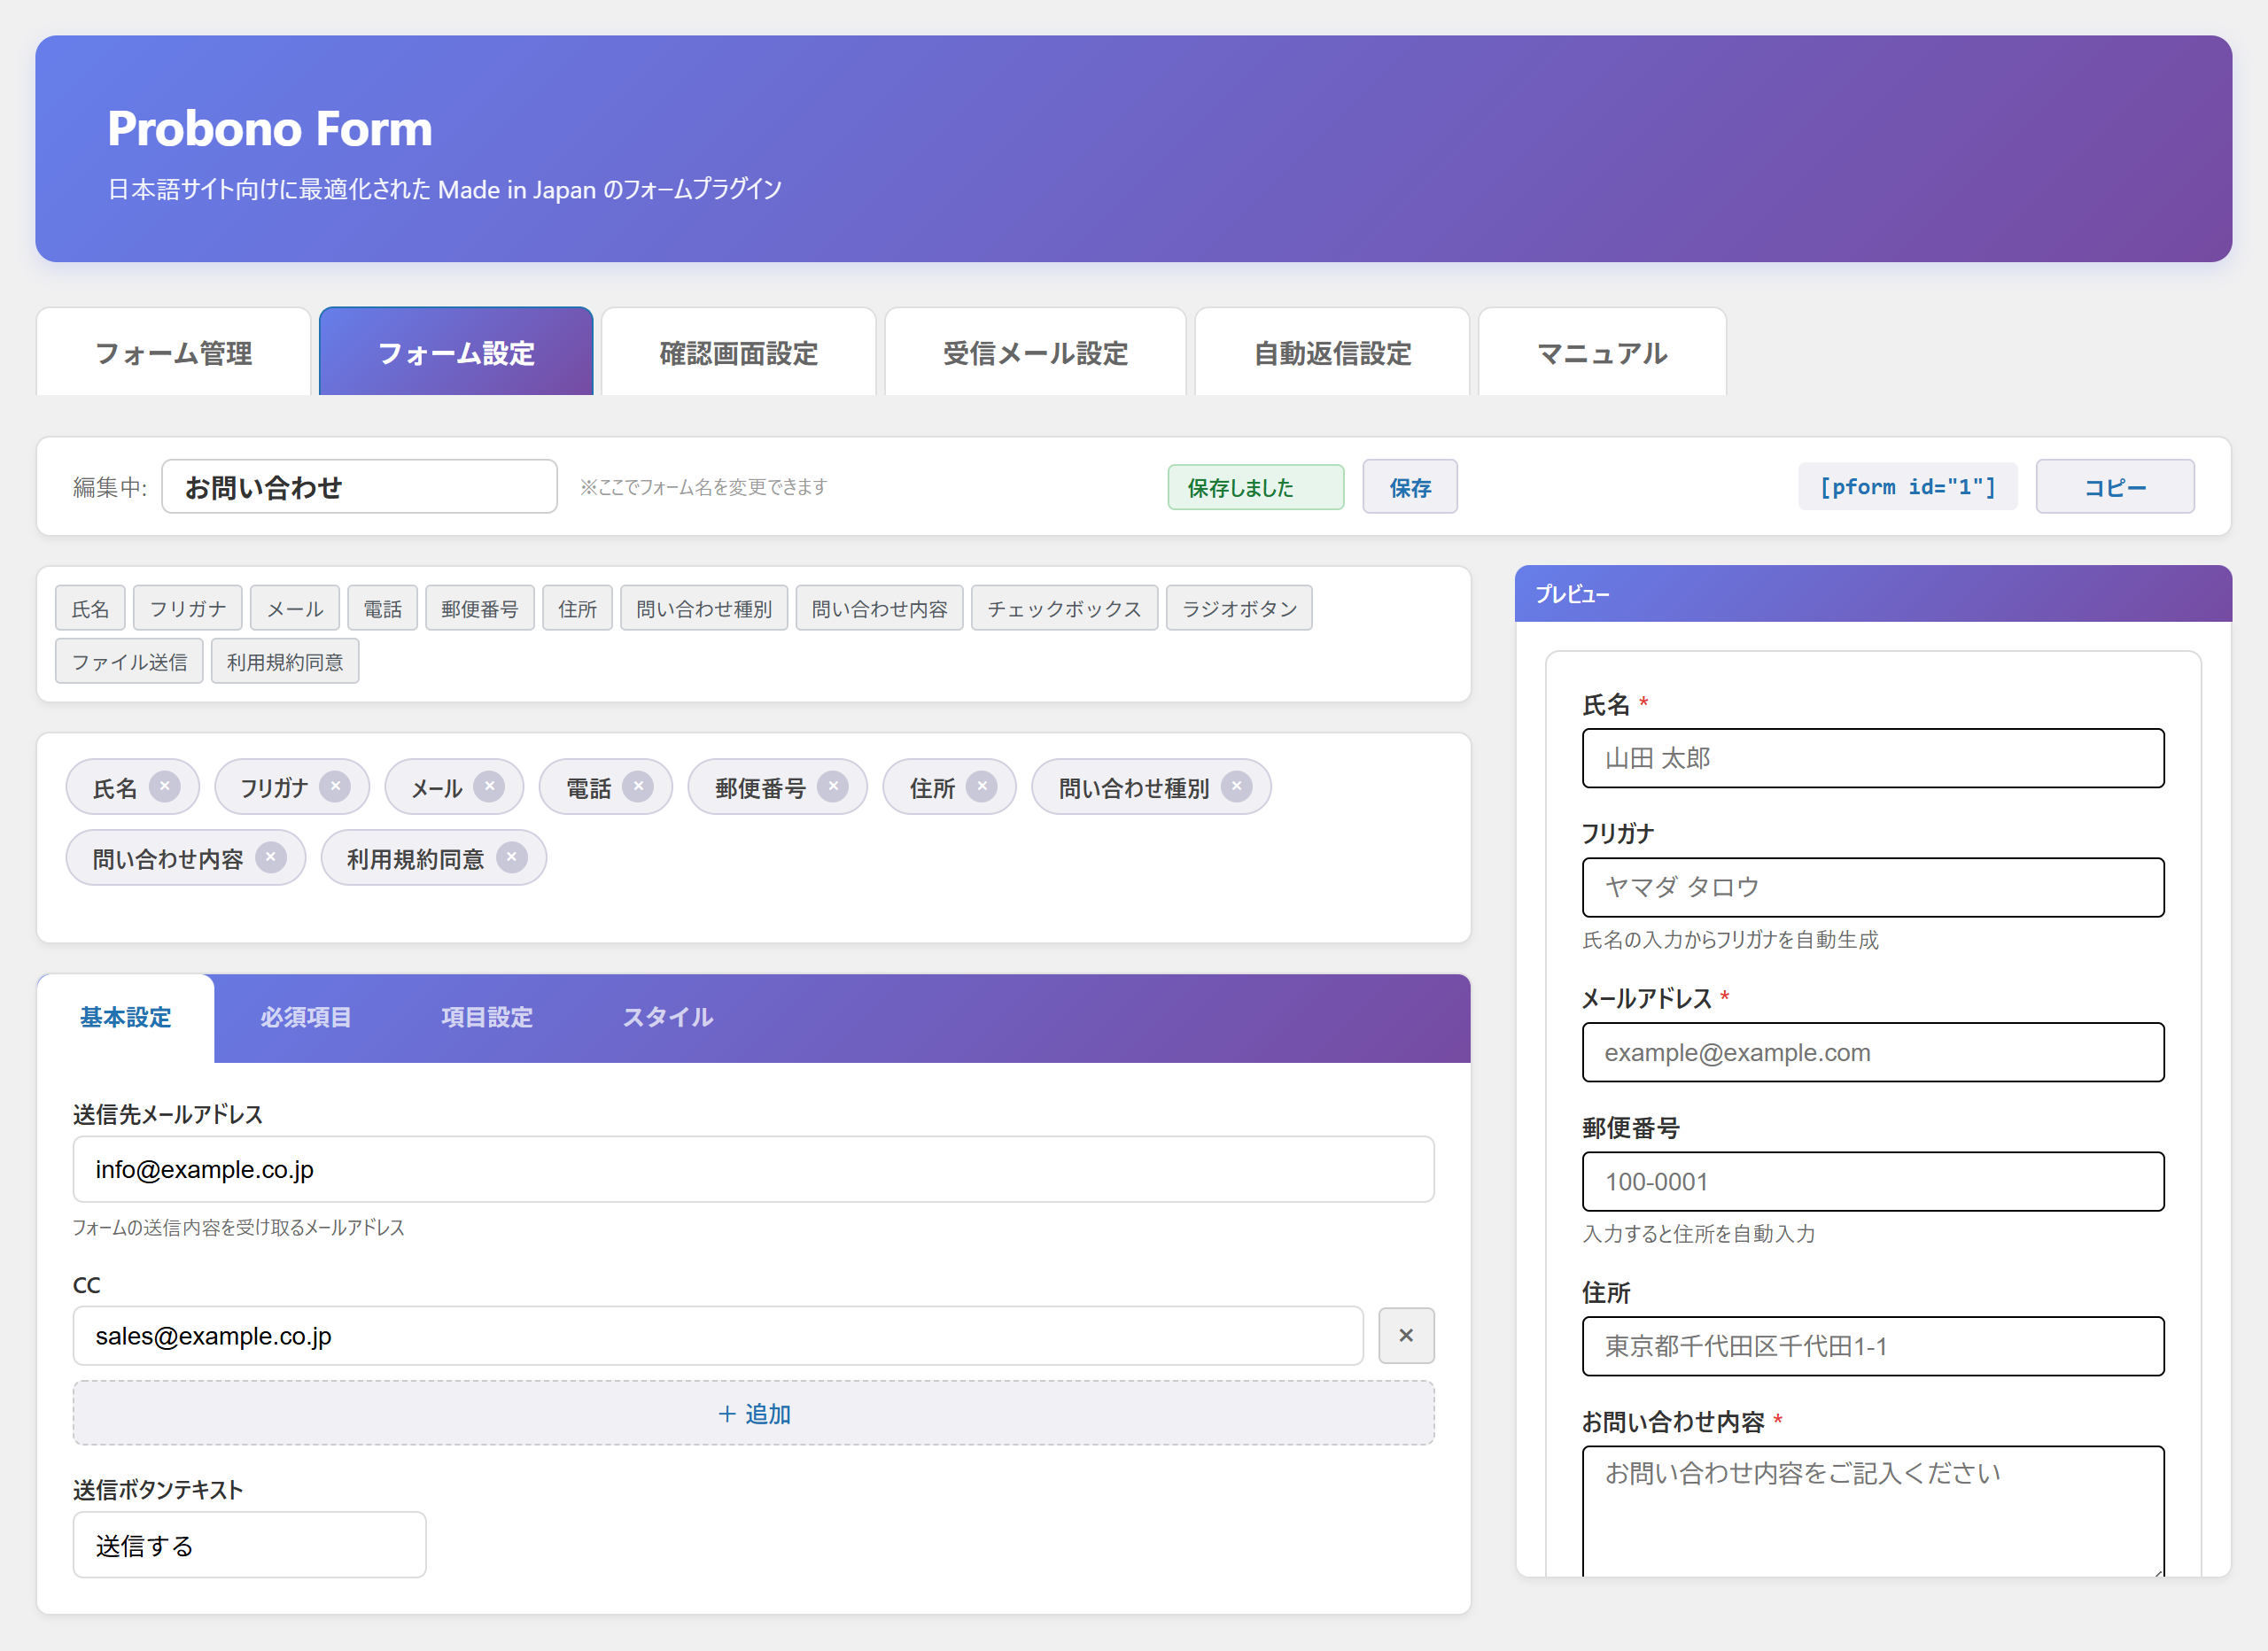
Task: Open the スタイル sub-tab
Action: coord(668,1017)
